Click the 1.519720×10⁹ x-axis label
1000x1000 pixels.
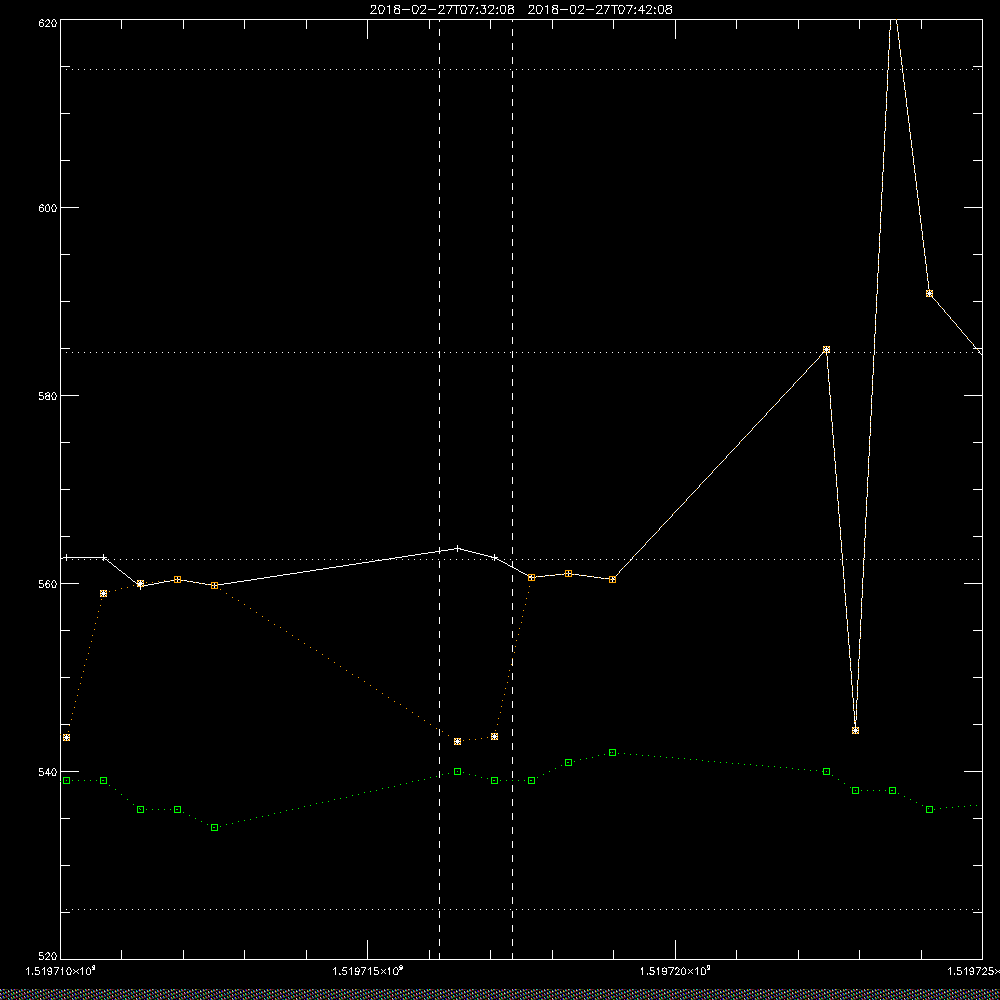coord(675,971)
